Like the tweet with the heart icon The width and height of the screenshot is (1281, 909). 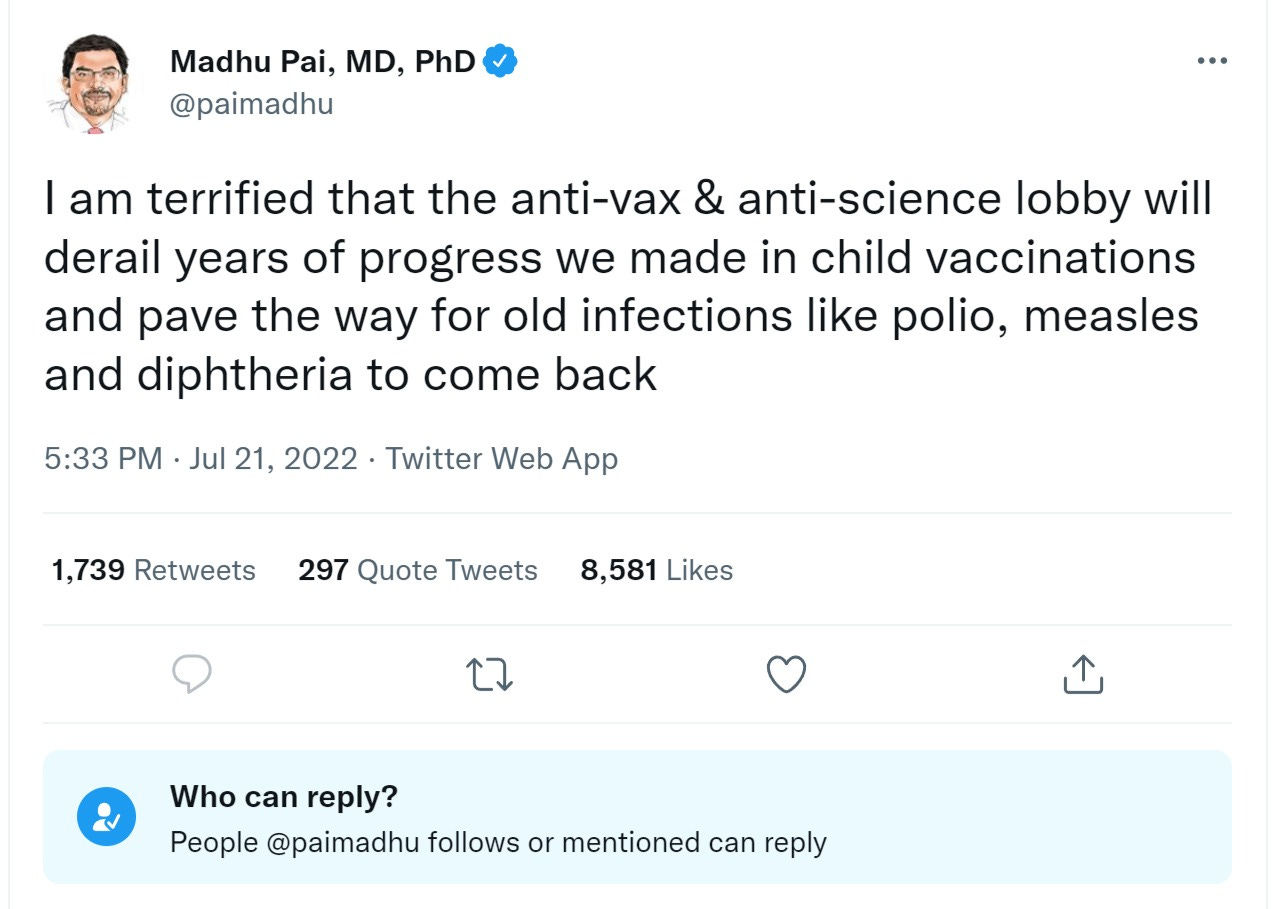point(786,675)
